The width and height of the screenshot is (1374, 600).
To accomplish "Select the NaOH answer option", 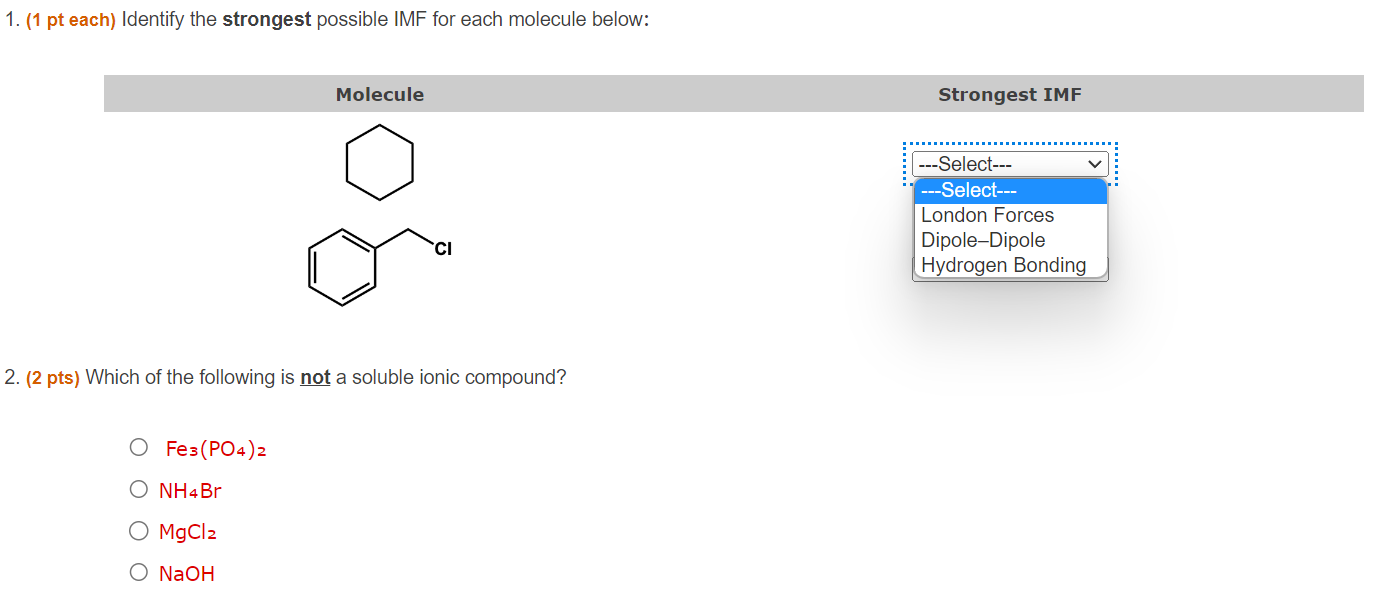I will [139, 572].
